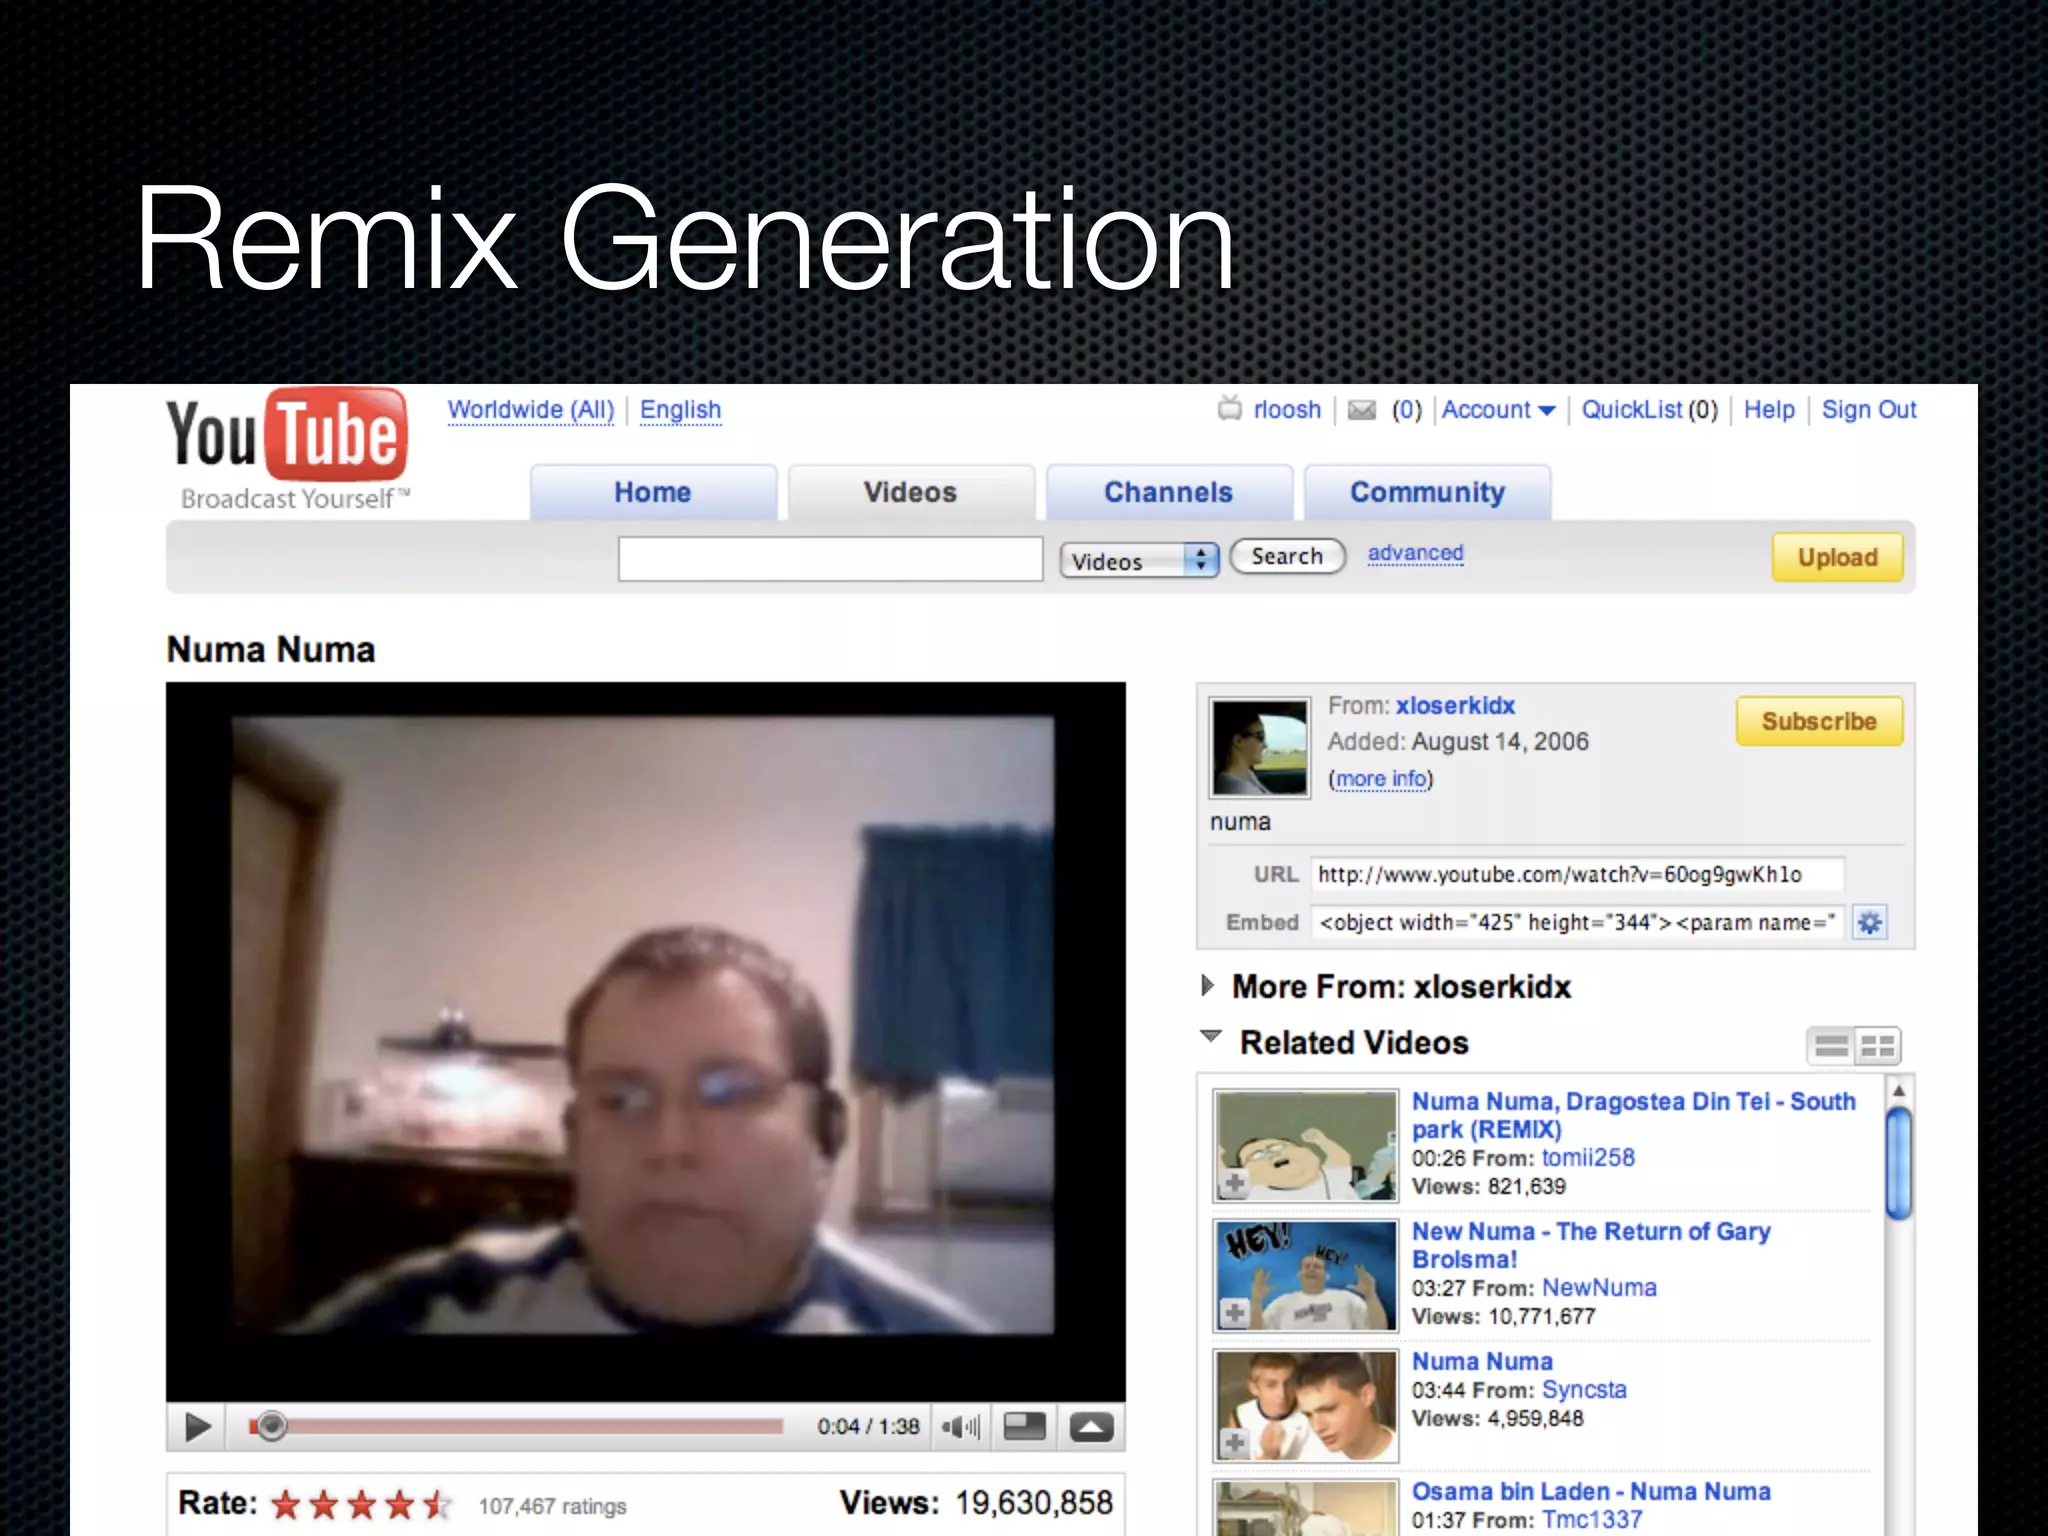Click the advanced search link
2048x1536 pixels.
(1415, 553)
